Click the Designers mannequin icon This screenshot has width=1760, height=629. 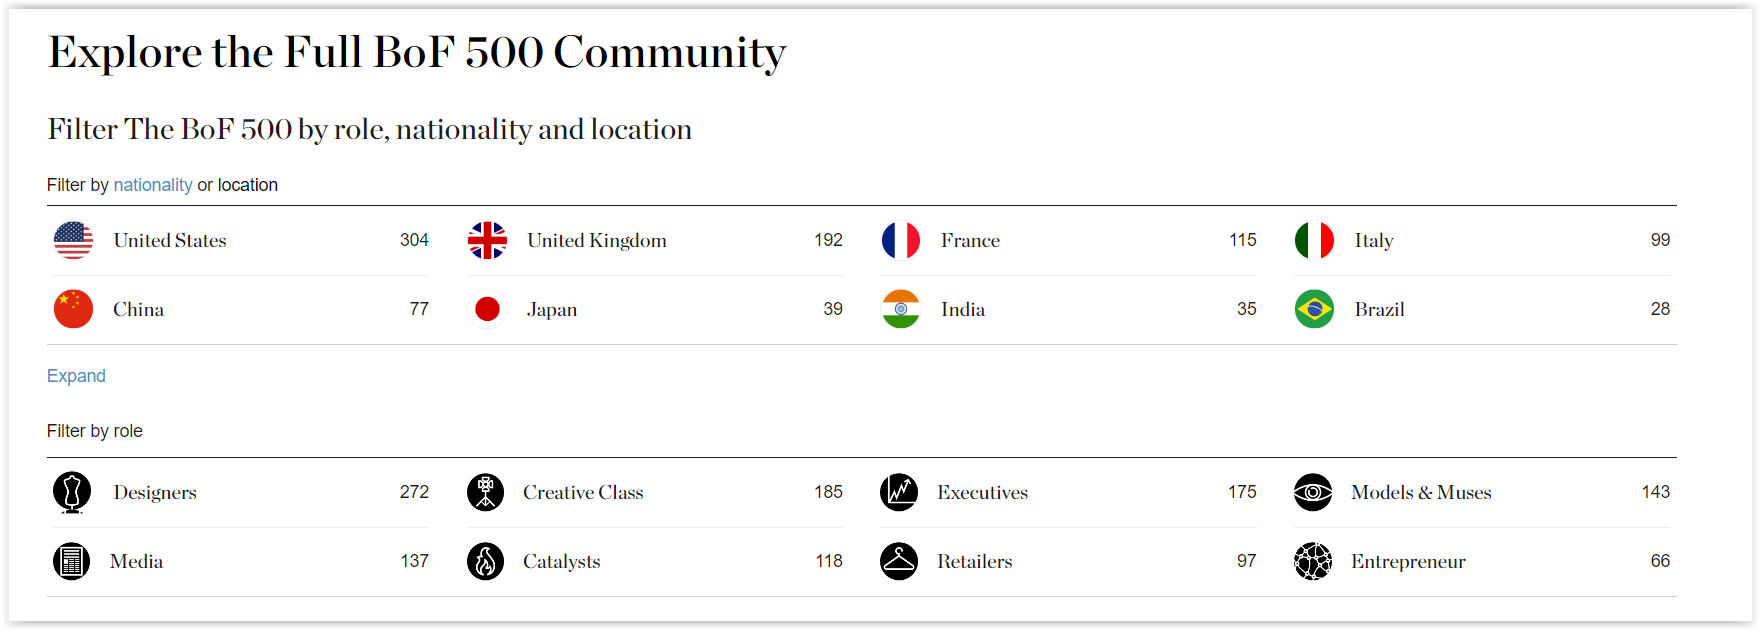[72, 492]
